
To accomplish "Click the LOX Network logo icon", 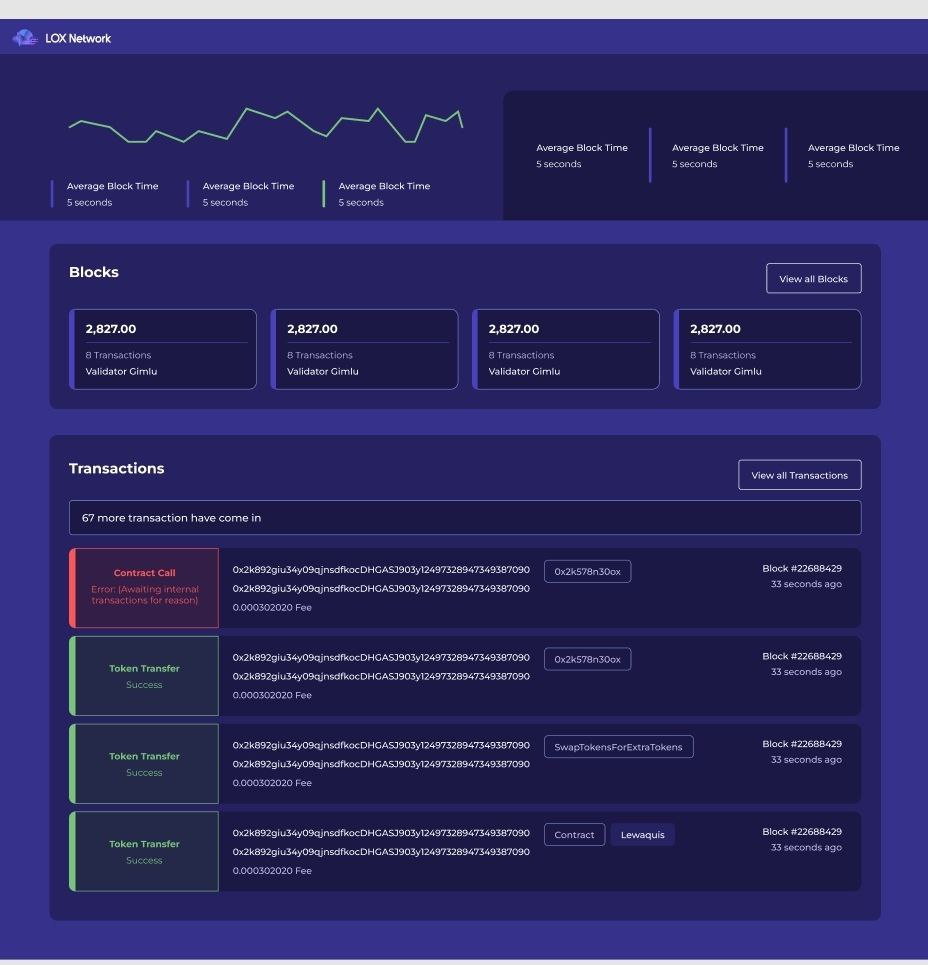I will pyautogui.click(x=24, y=38).
